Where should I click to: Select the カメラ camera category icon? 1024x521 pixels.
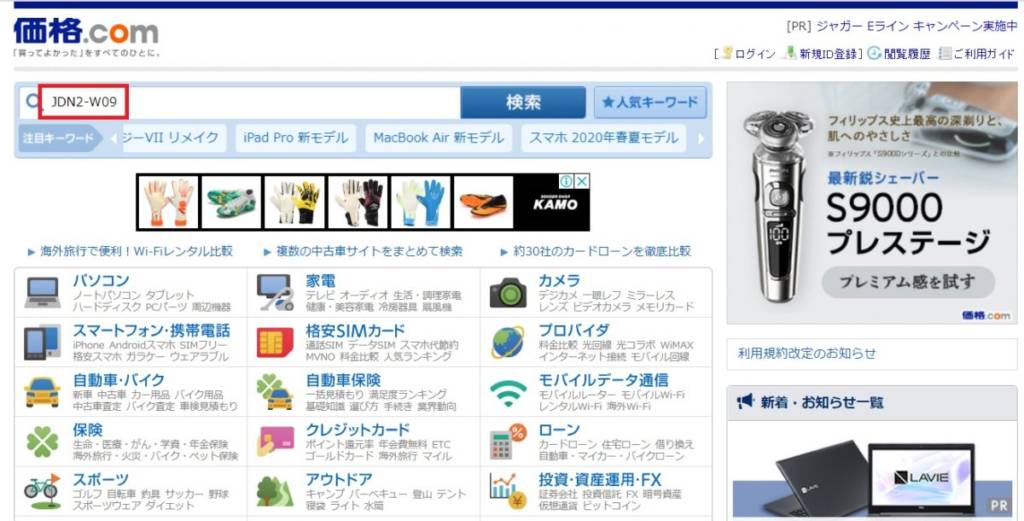click(507, 293)
